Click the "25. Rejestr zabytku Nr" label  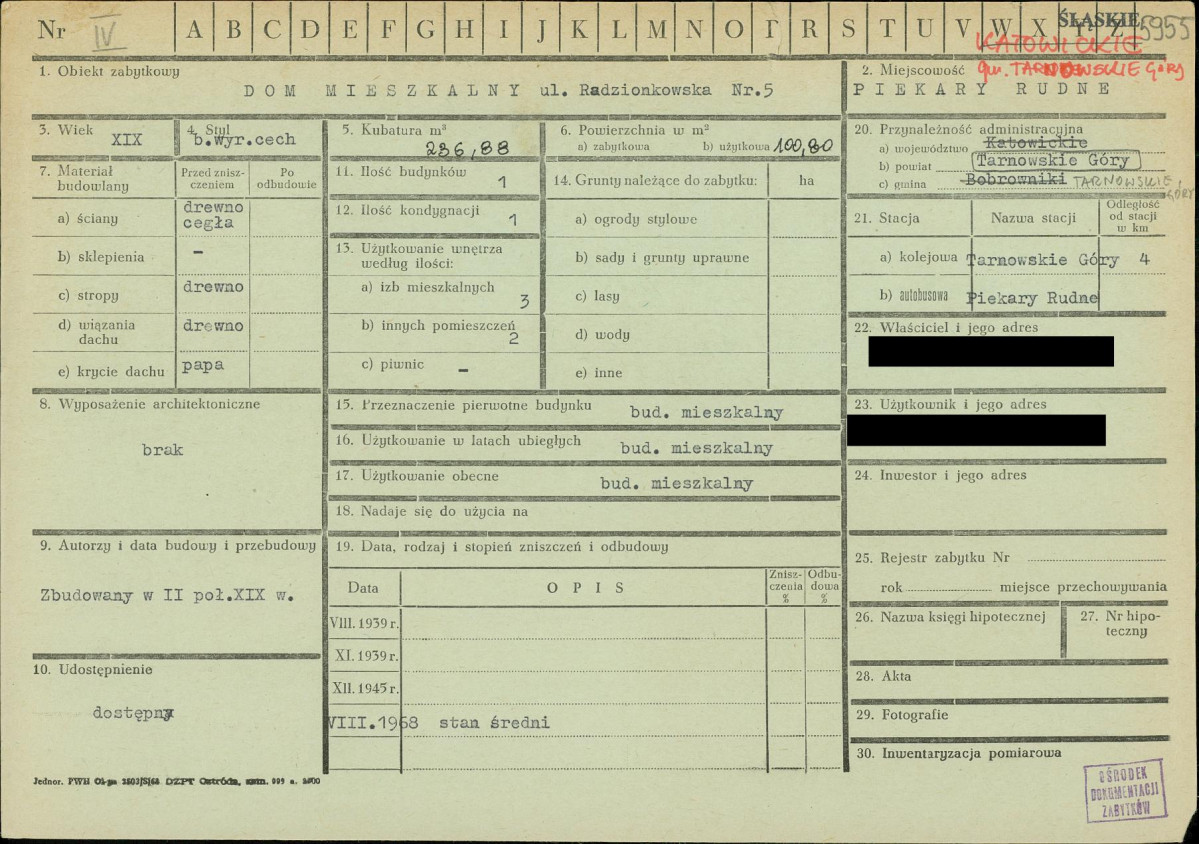932,558
